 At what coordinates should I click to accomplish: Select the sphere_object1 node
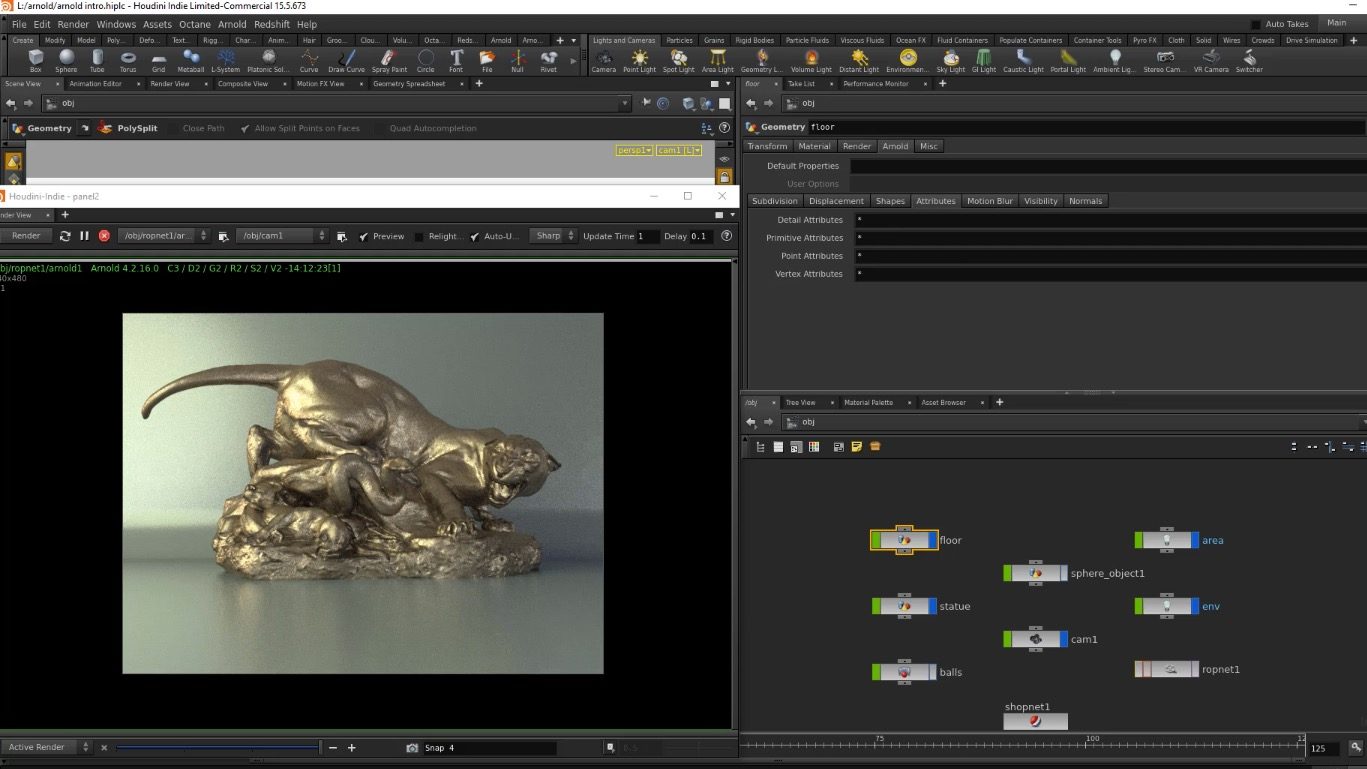(x=1035, y=573)
